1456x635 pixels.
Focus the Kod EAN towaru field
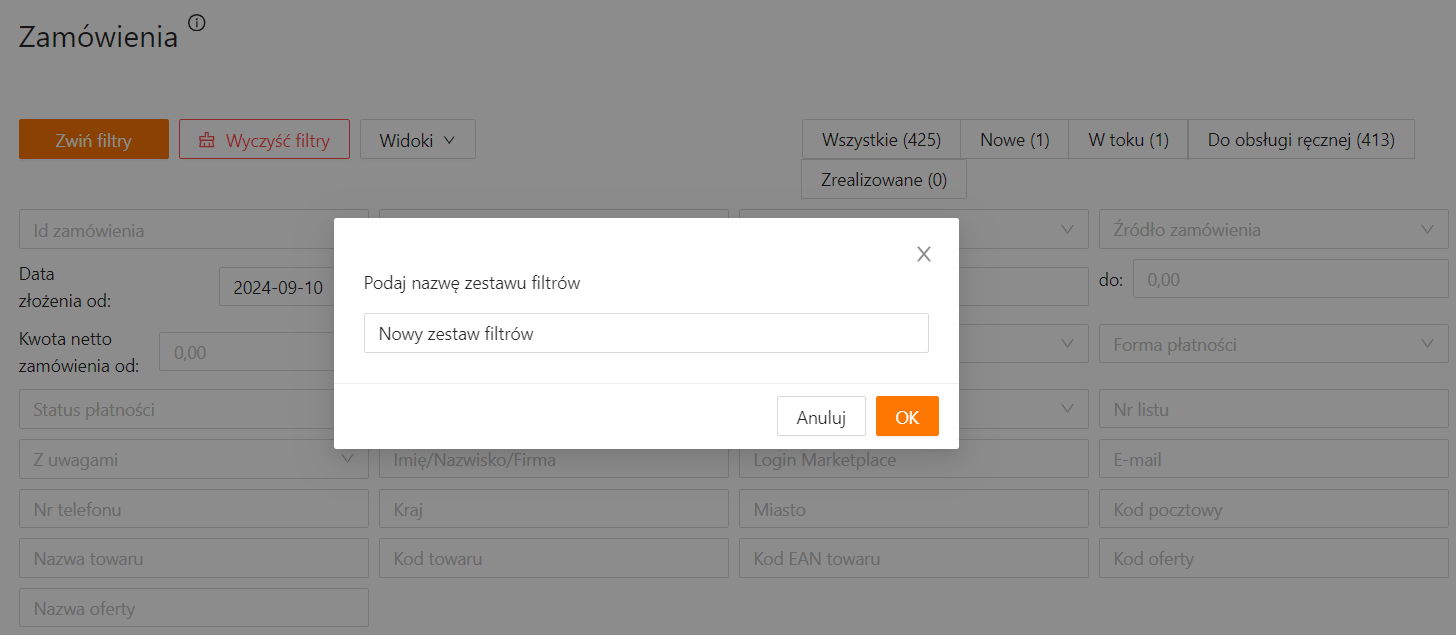tap(913, 559)
